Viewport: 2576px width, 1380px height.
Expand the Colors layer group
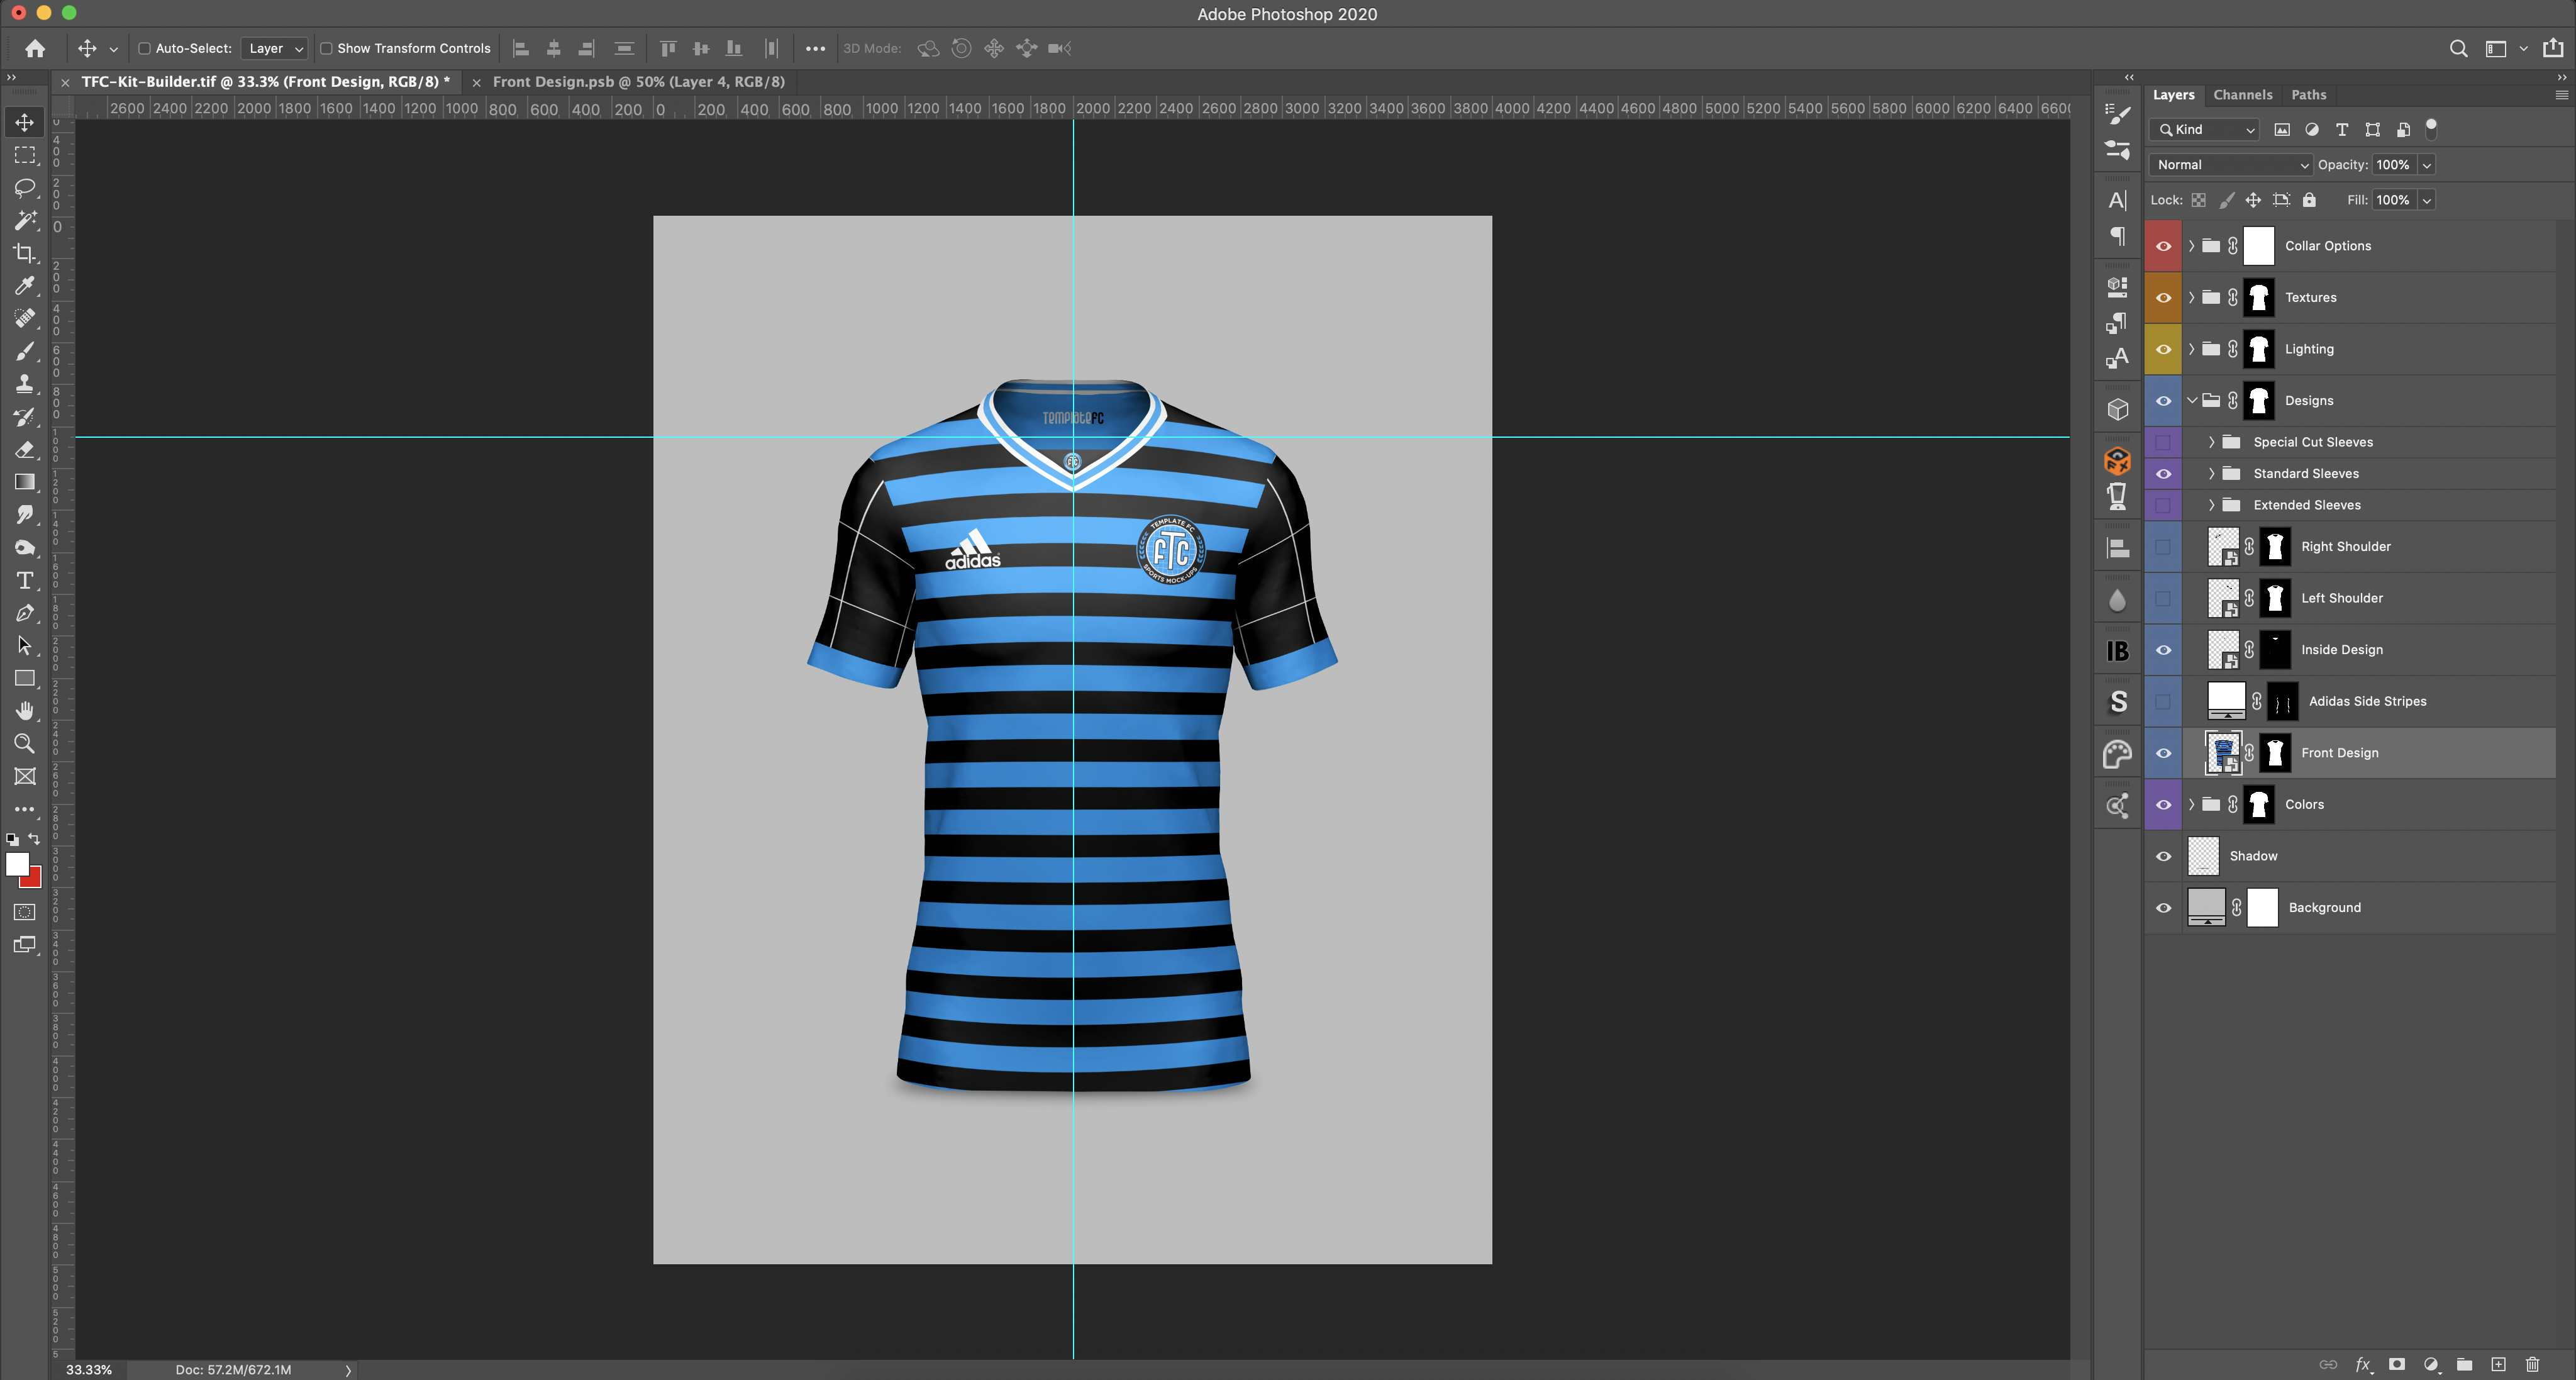[x=2192, y=804]
